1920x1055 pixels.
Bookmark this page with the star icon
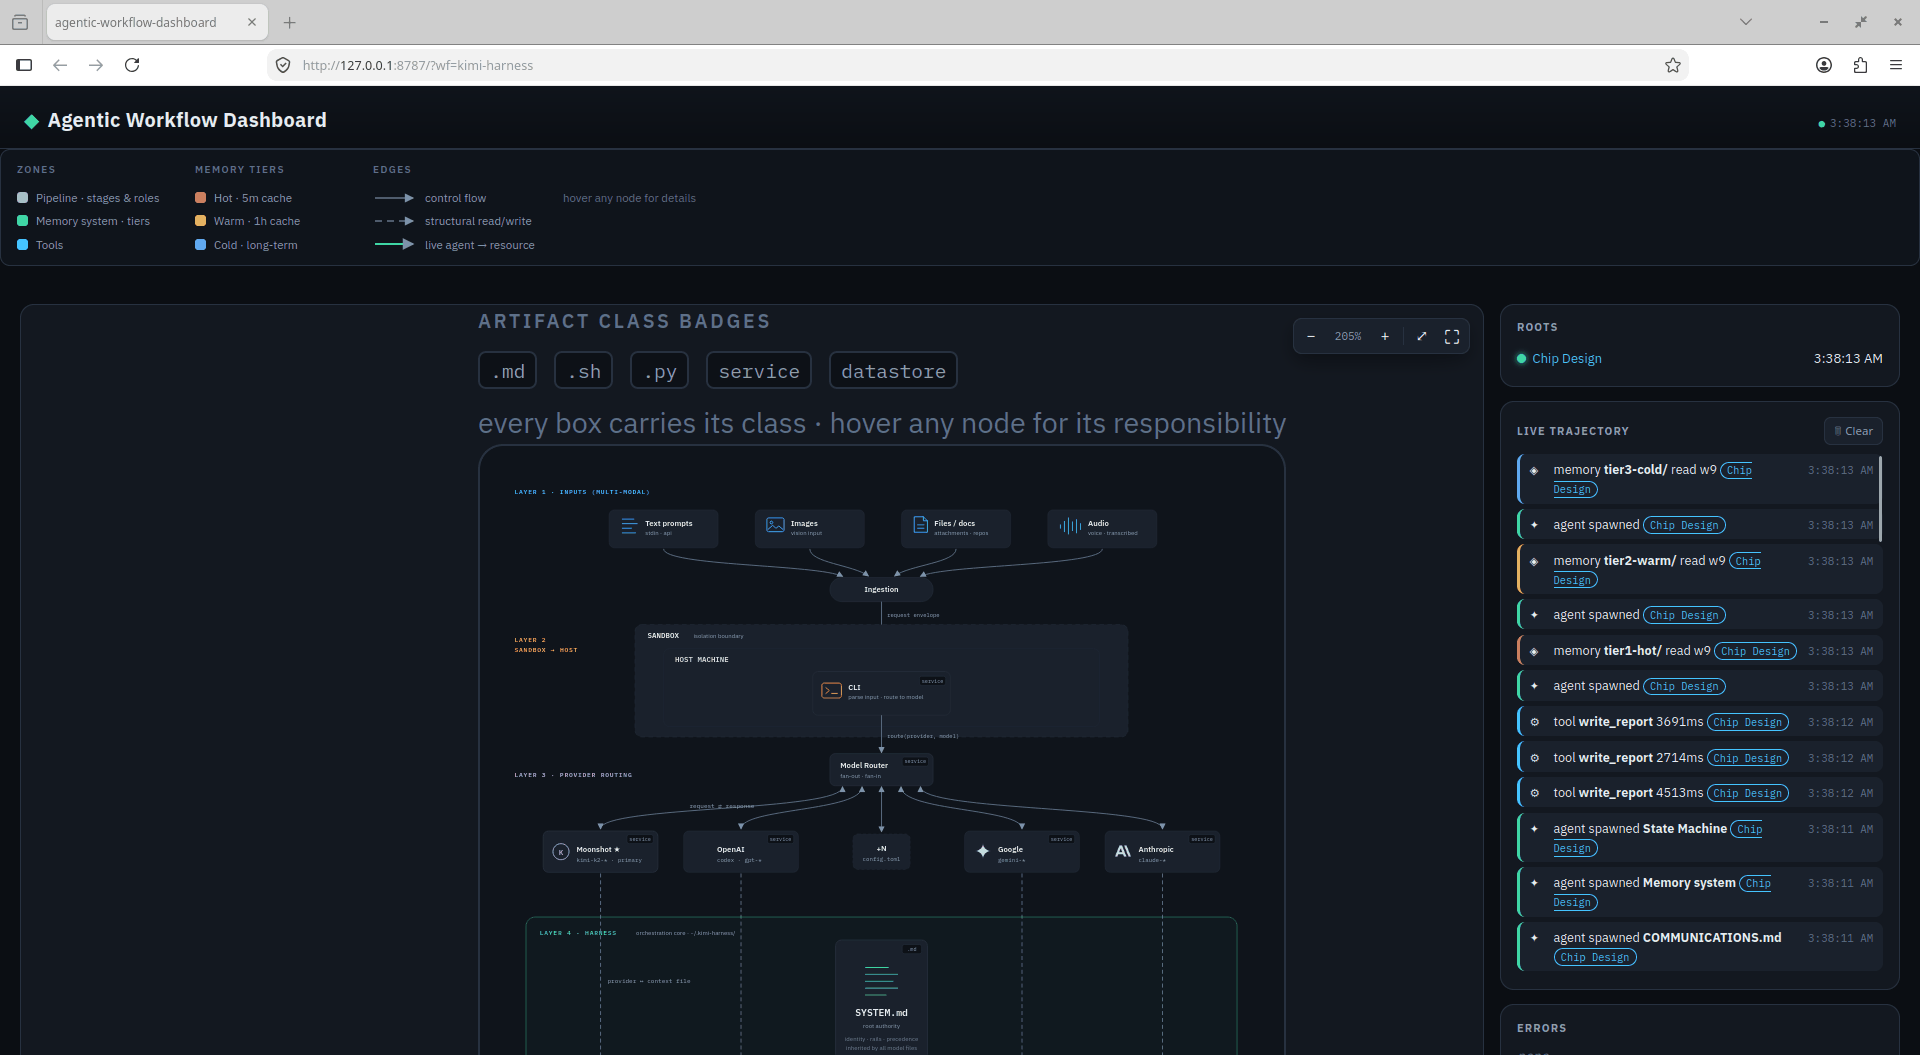coord(1673,65)
